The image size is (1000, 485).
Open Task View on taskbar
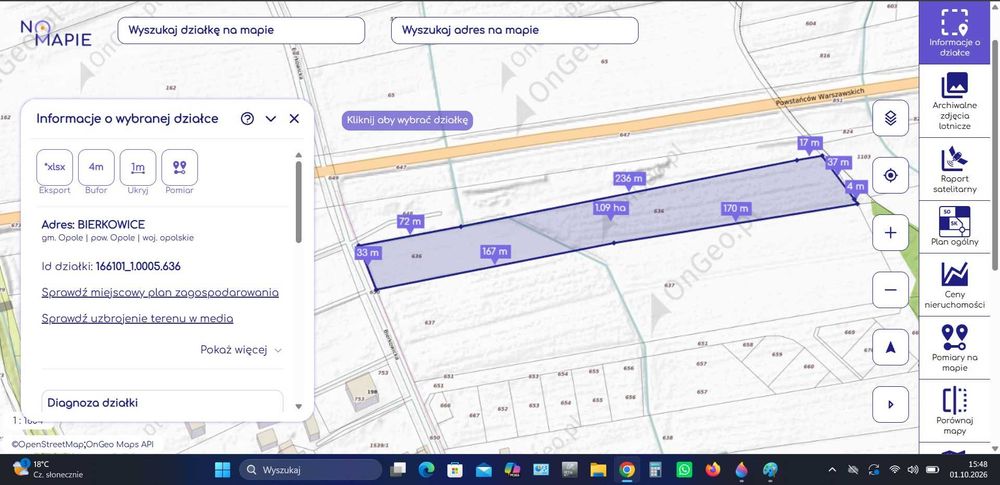click(398, 470)
